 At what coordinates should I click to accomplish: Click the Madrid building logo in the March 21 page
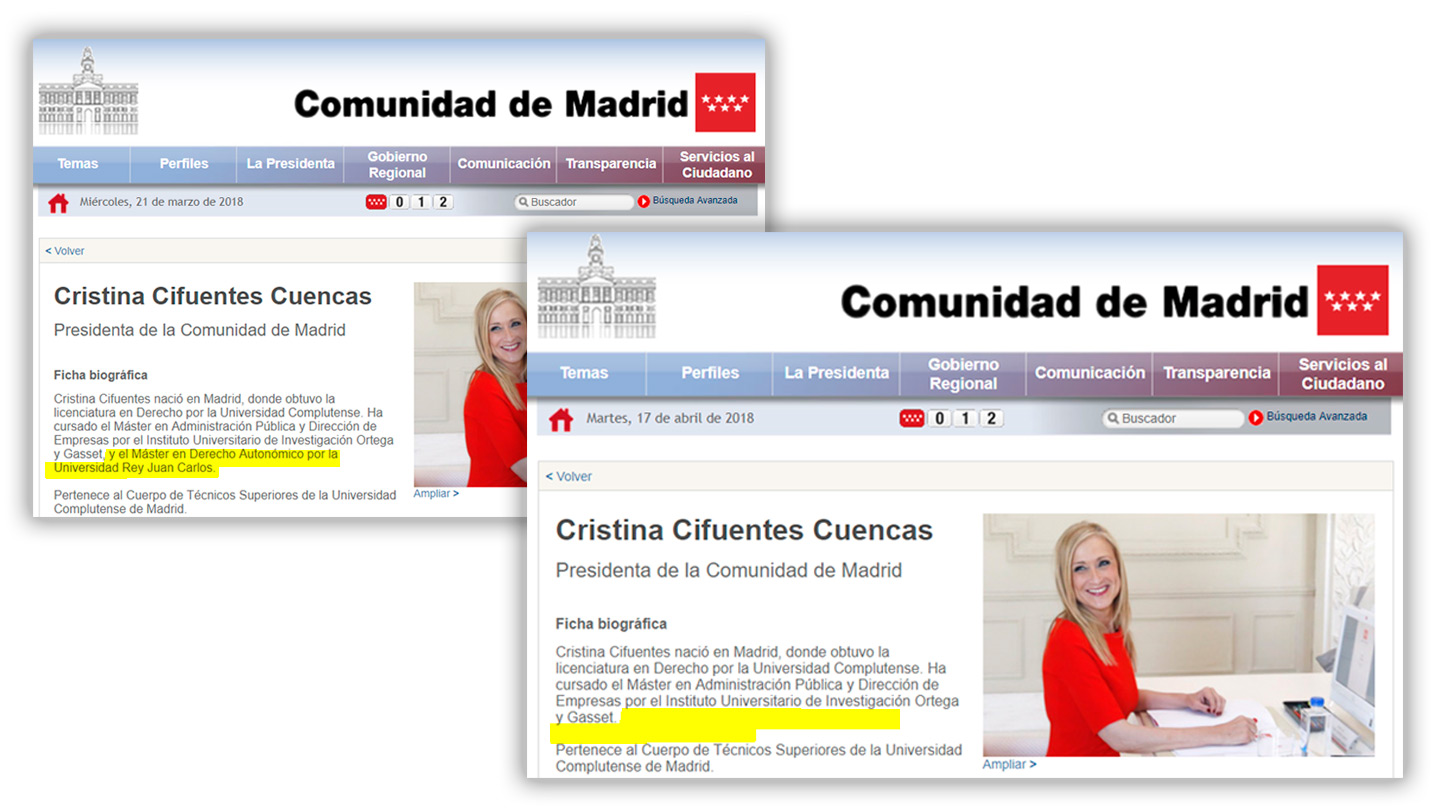[88, 91]
